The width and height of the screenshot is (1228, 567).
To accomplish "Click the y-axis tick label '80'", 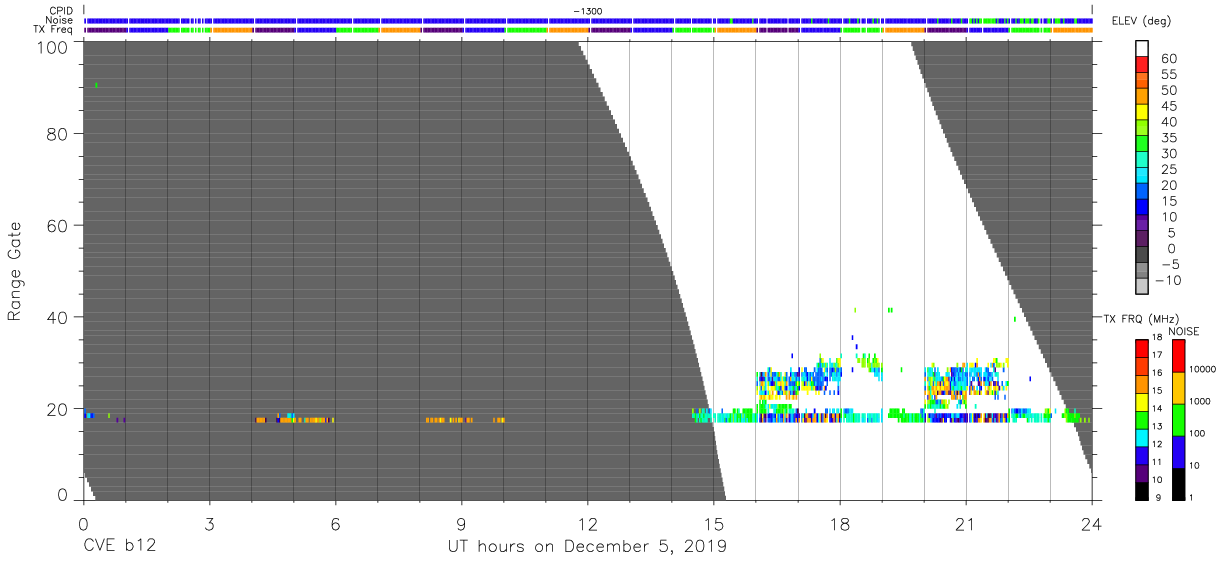I will point(56,134).
